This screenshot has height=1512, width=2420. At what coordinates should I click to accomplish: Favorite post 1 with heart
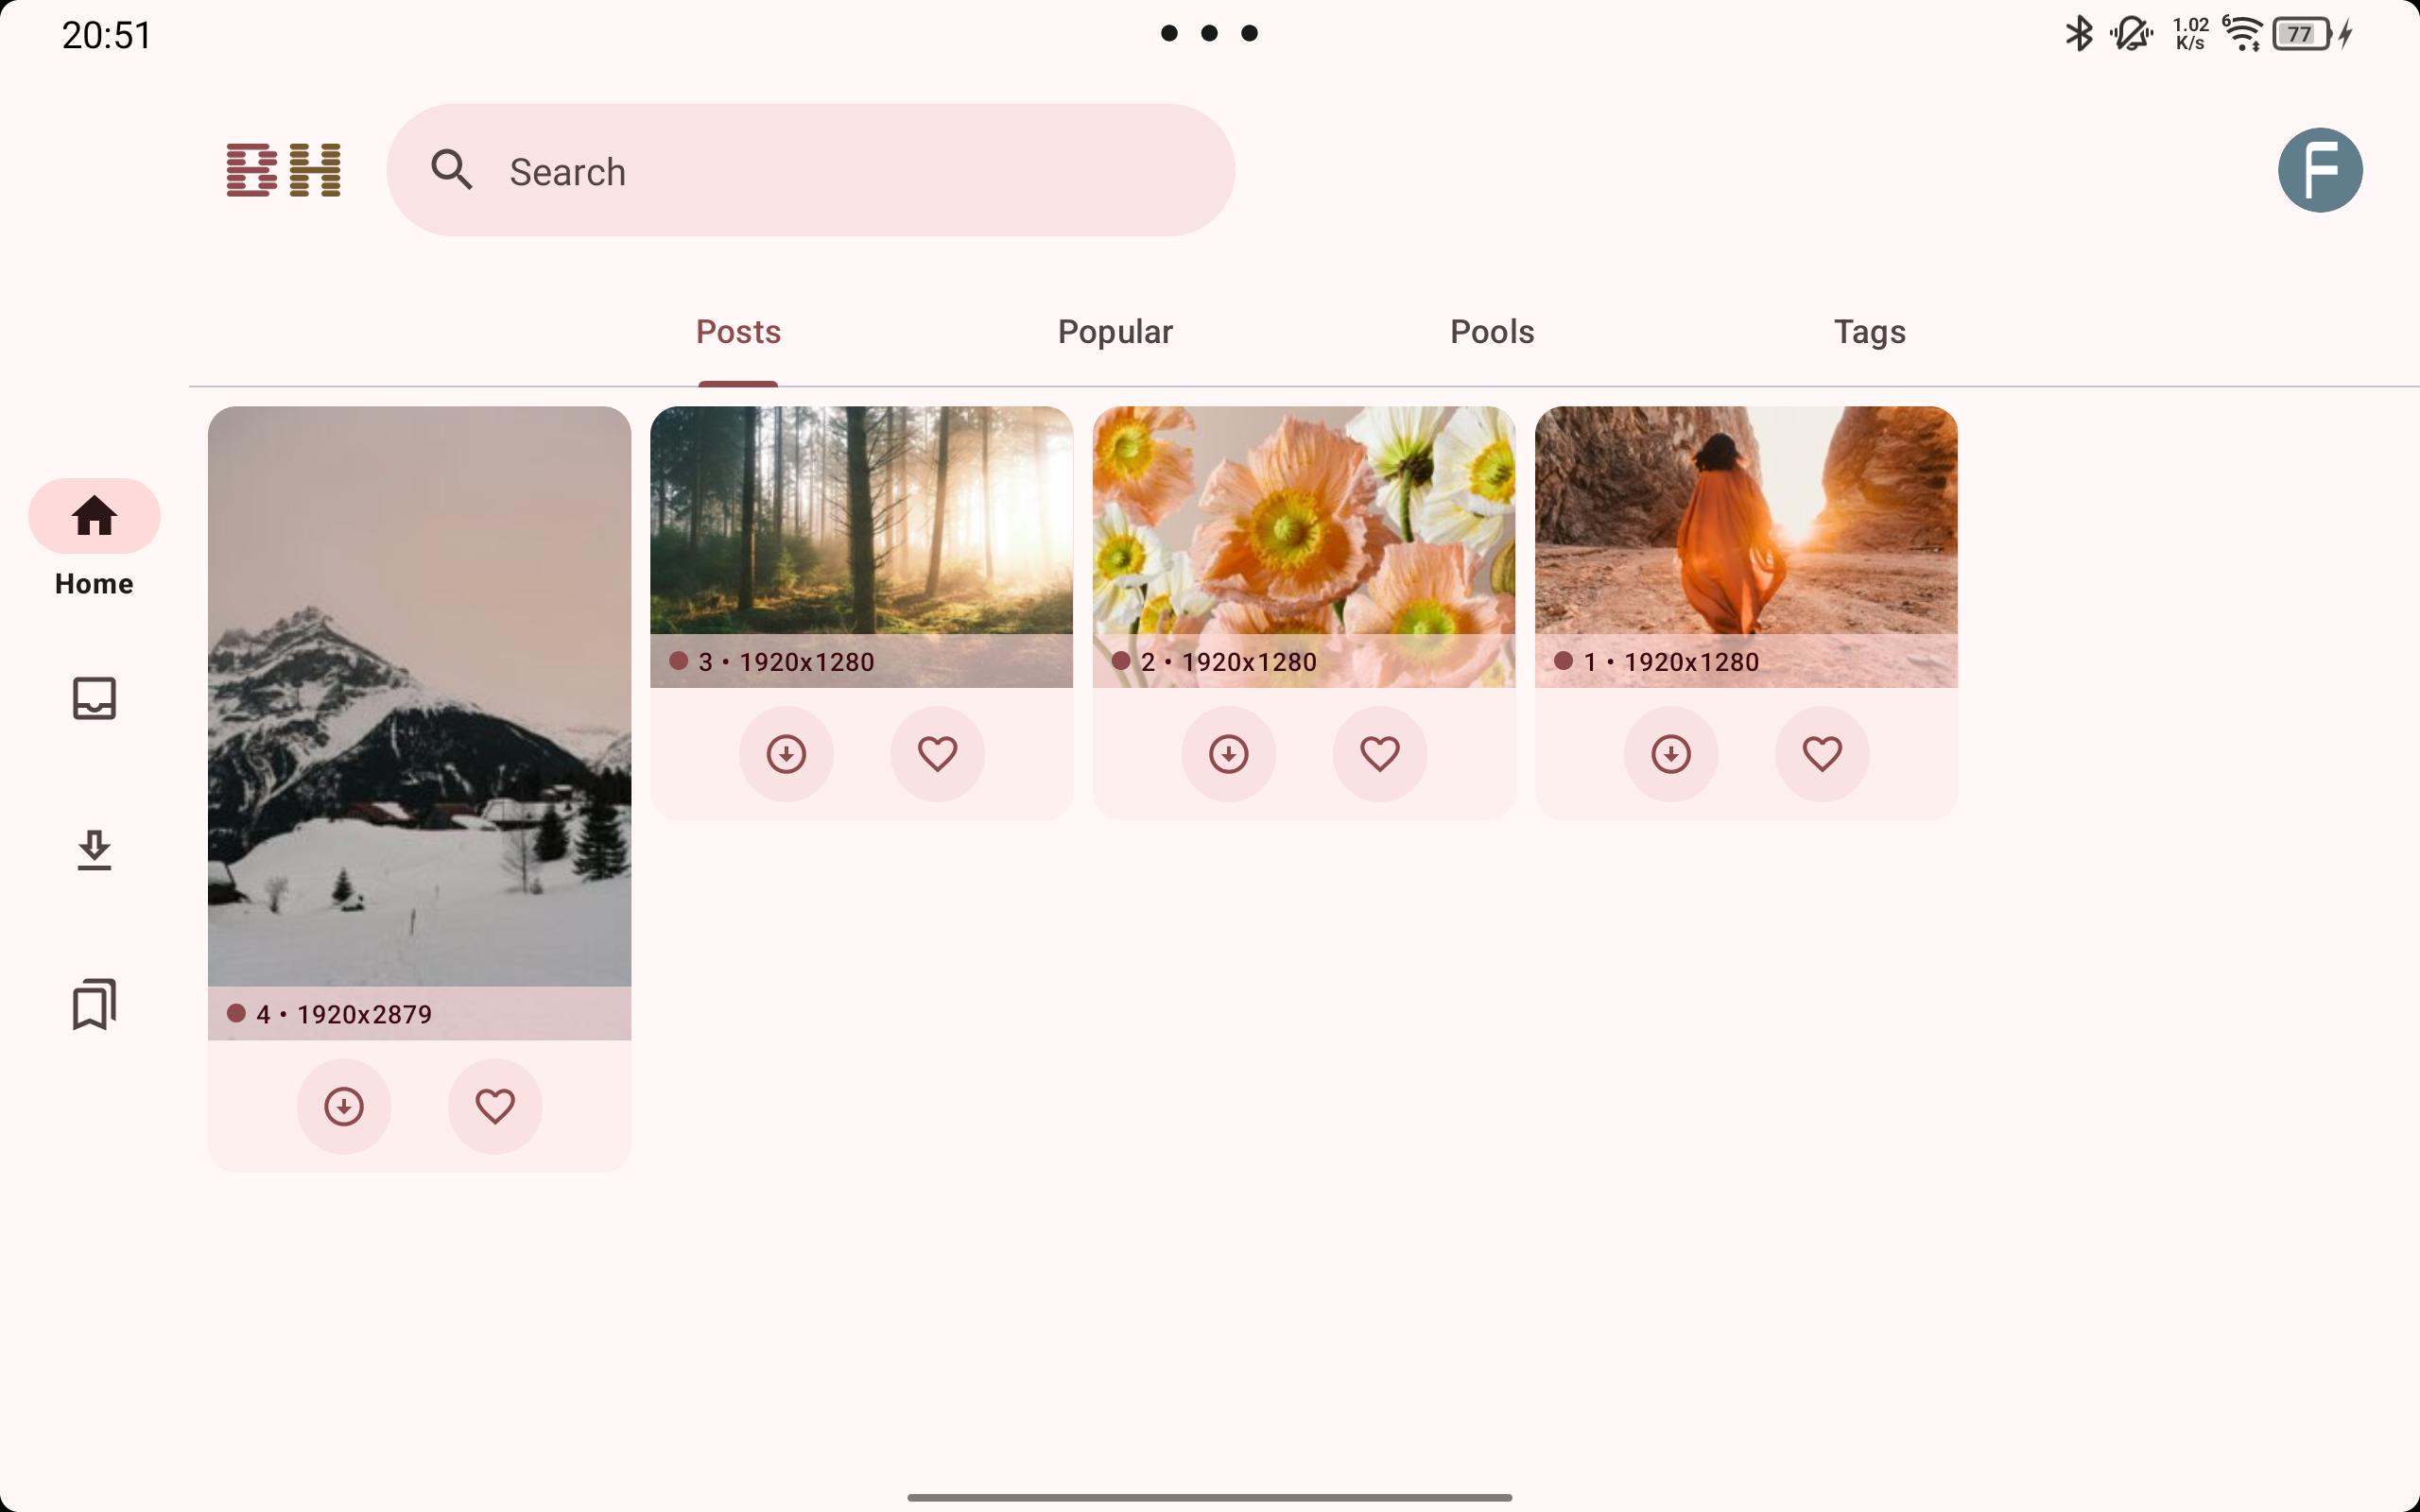coord(1822,754)
